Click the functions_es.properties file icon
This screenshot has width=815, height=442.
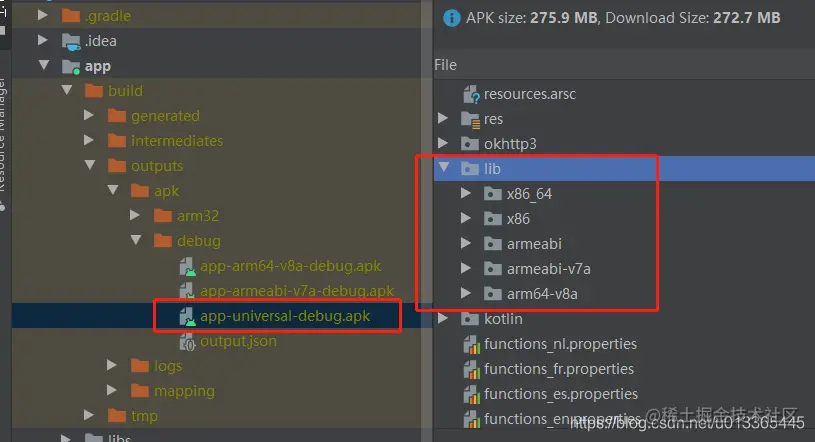[x=471, y=395]
